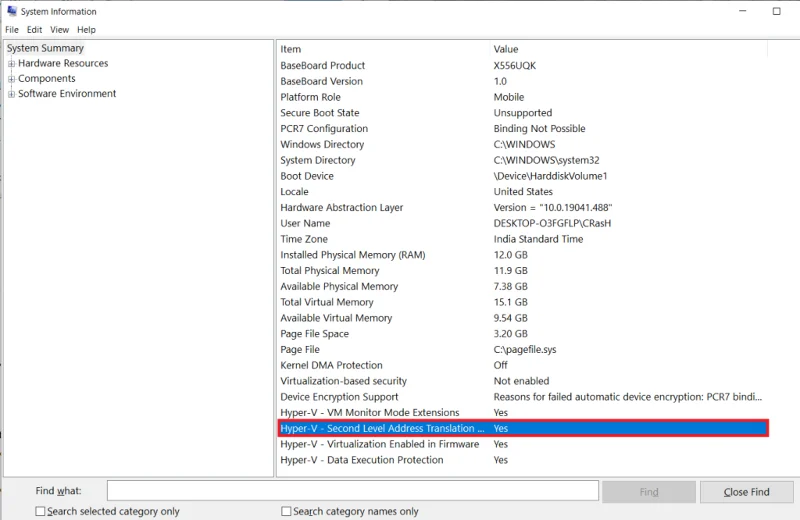
Task: Select the Kernel DMA Protection row
Action: (523, 365)
